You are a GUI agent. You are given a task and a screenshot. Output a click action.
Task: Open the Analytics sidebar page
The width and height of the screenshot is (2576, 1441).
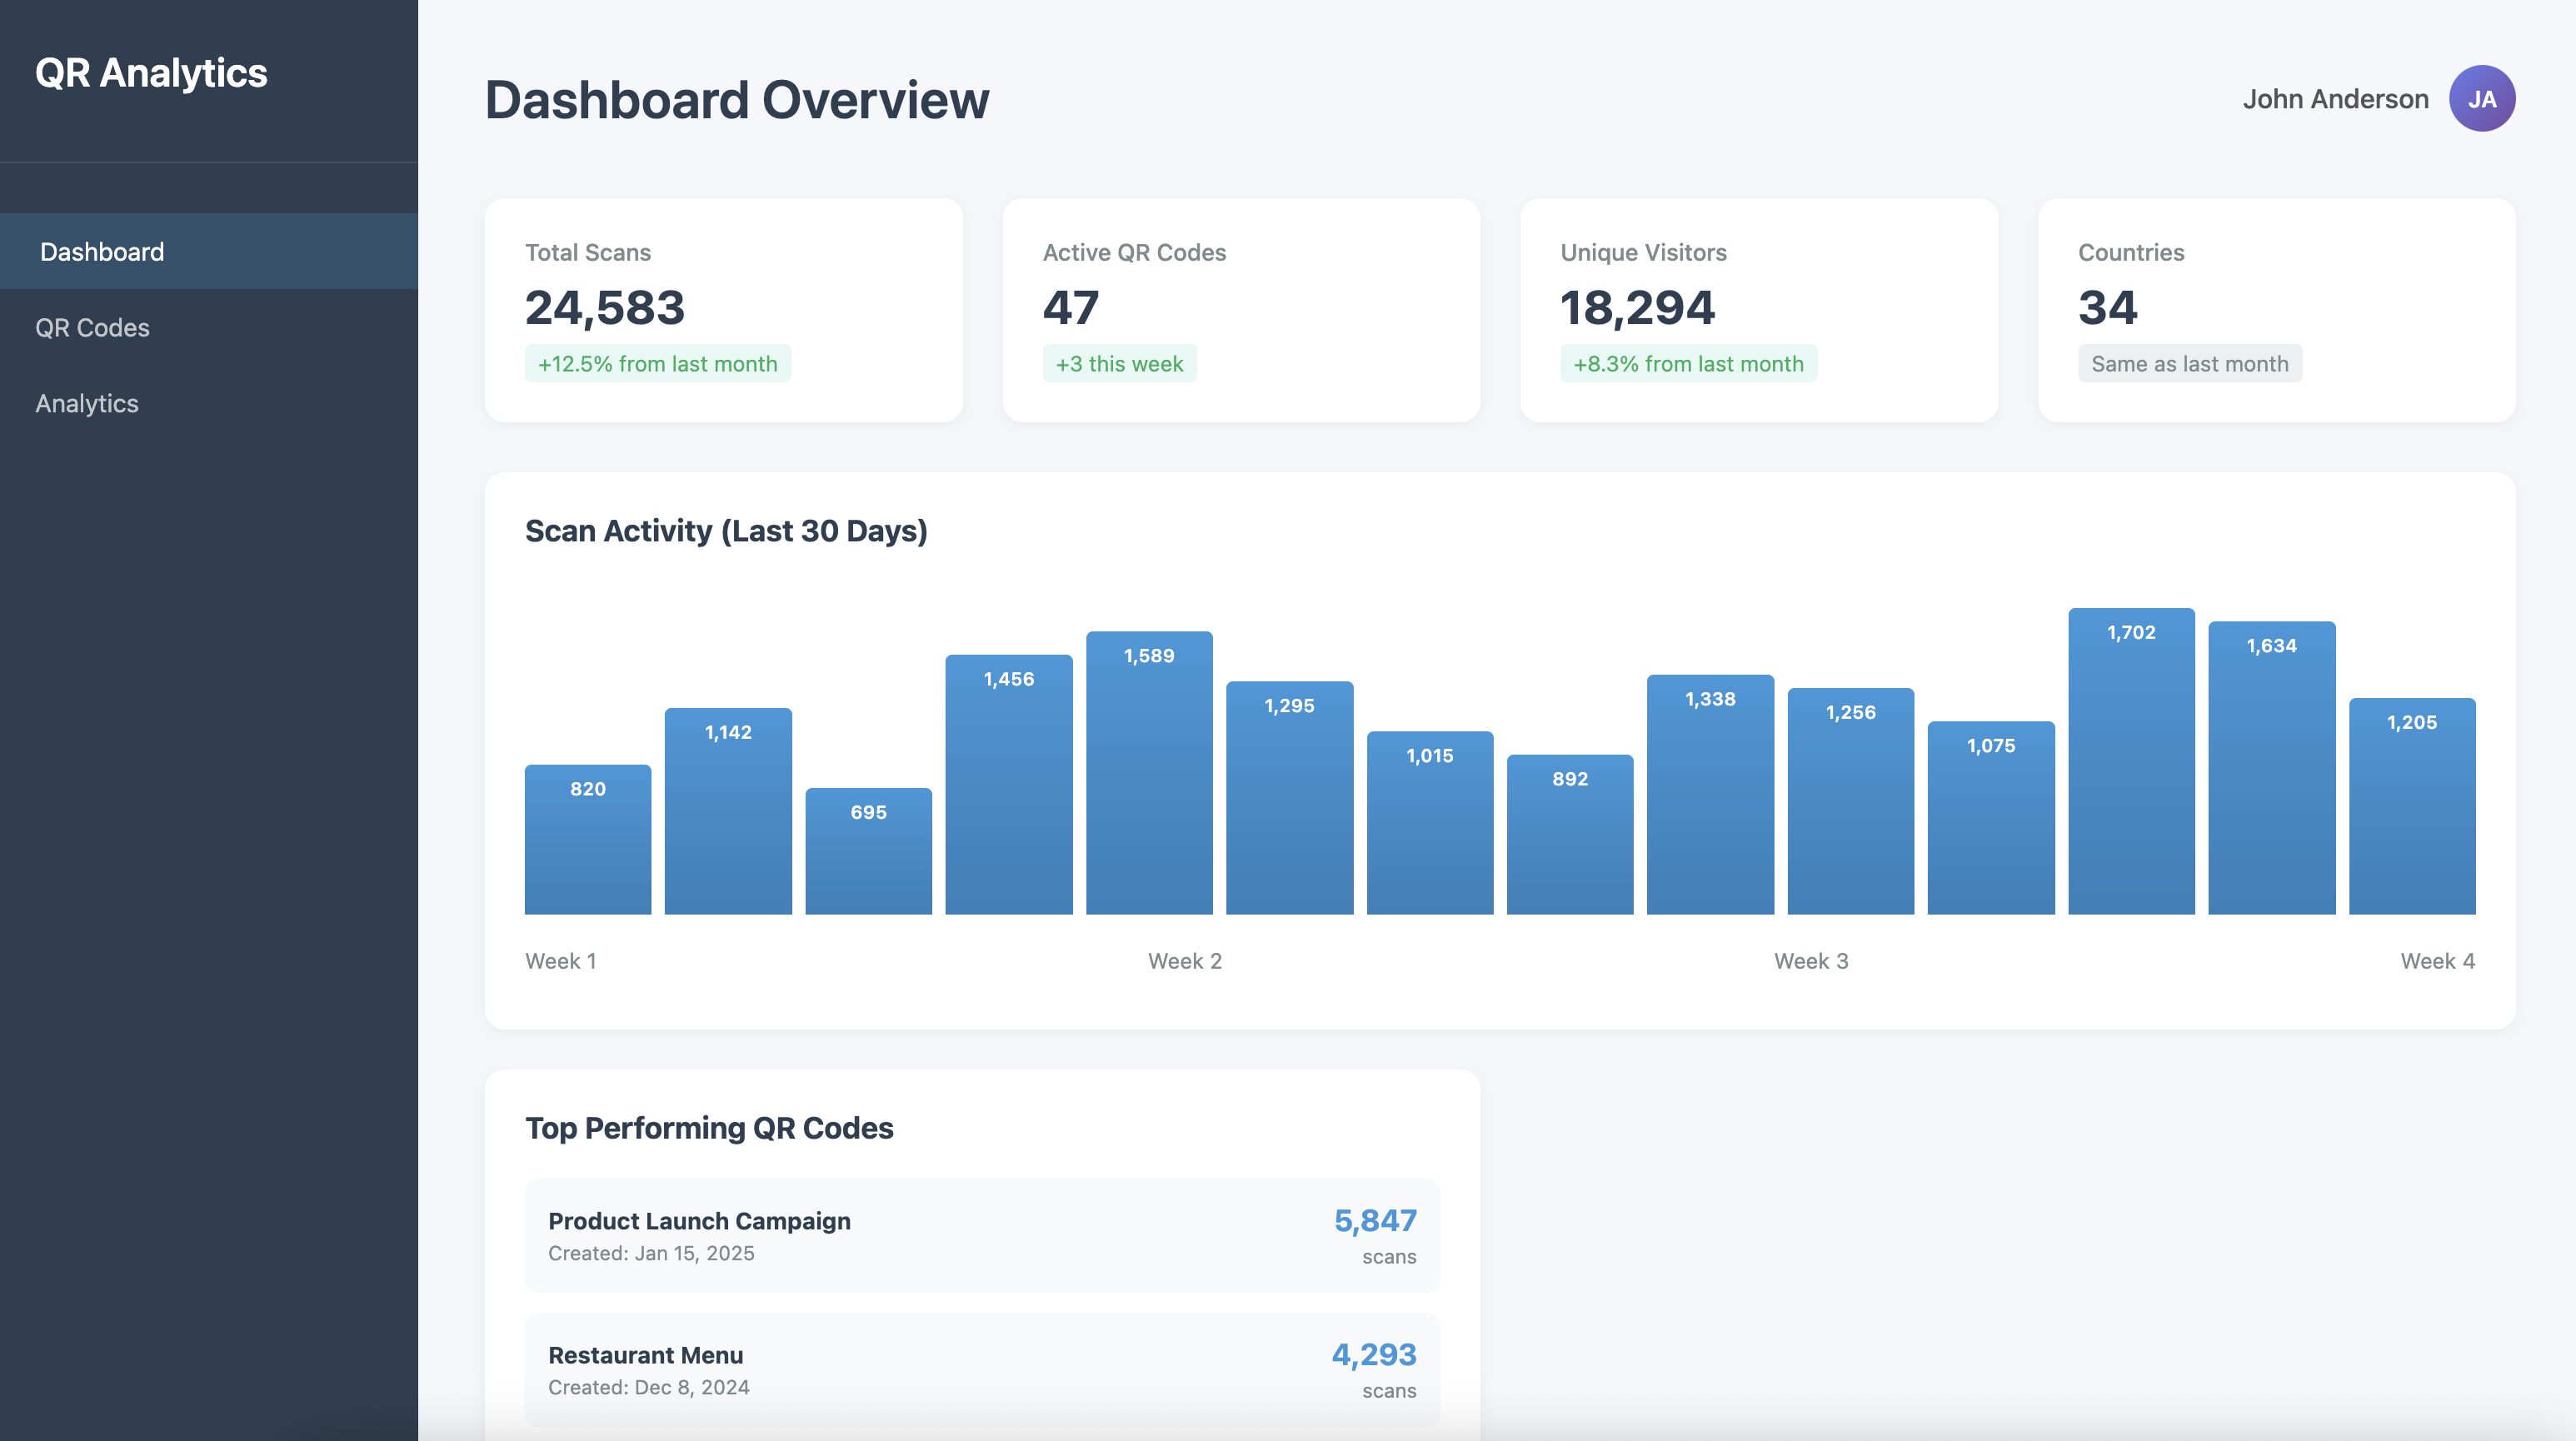(87, 404)
